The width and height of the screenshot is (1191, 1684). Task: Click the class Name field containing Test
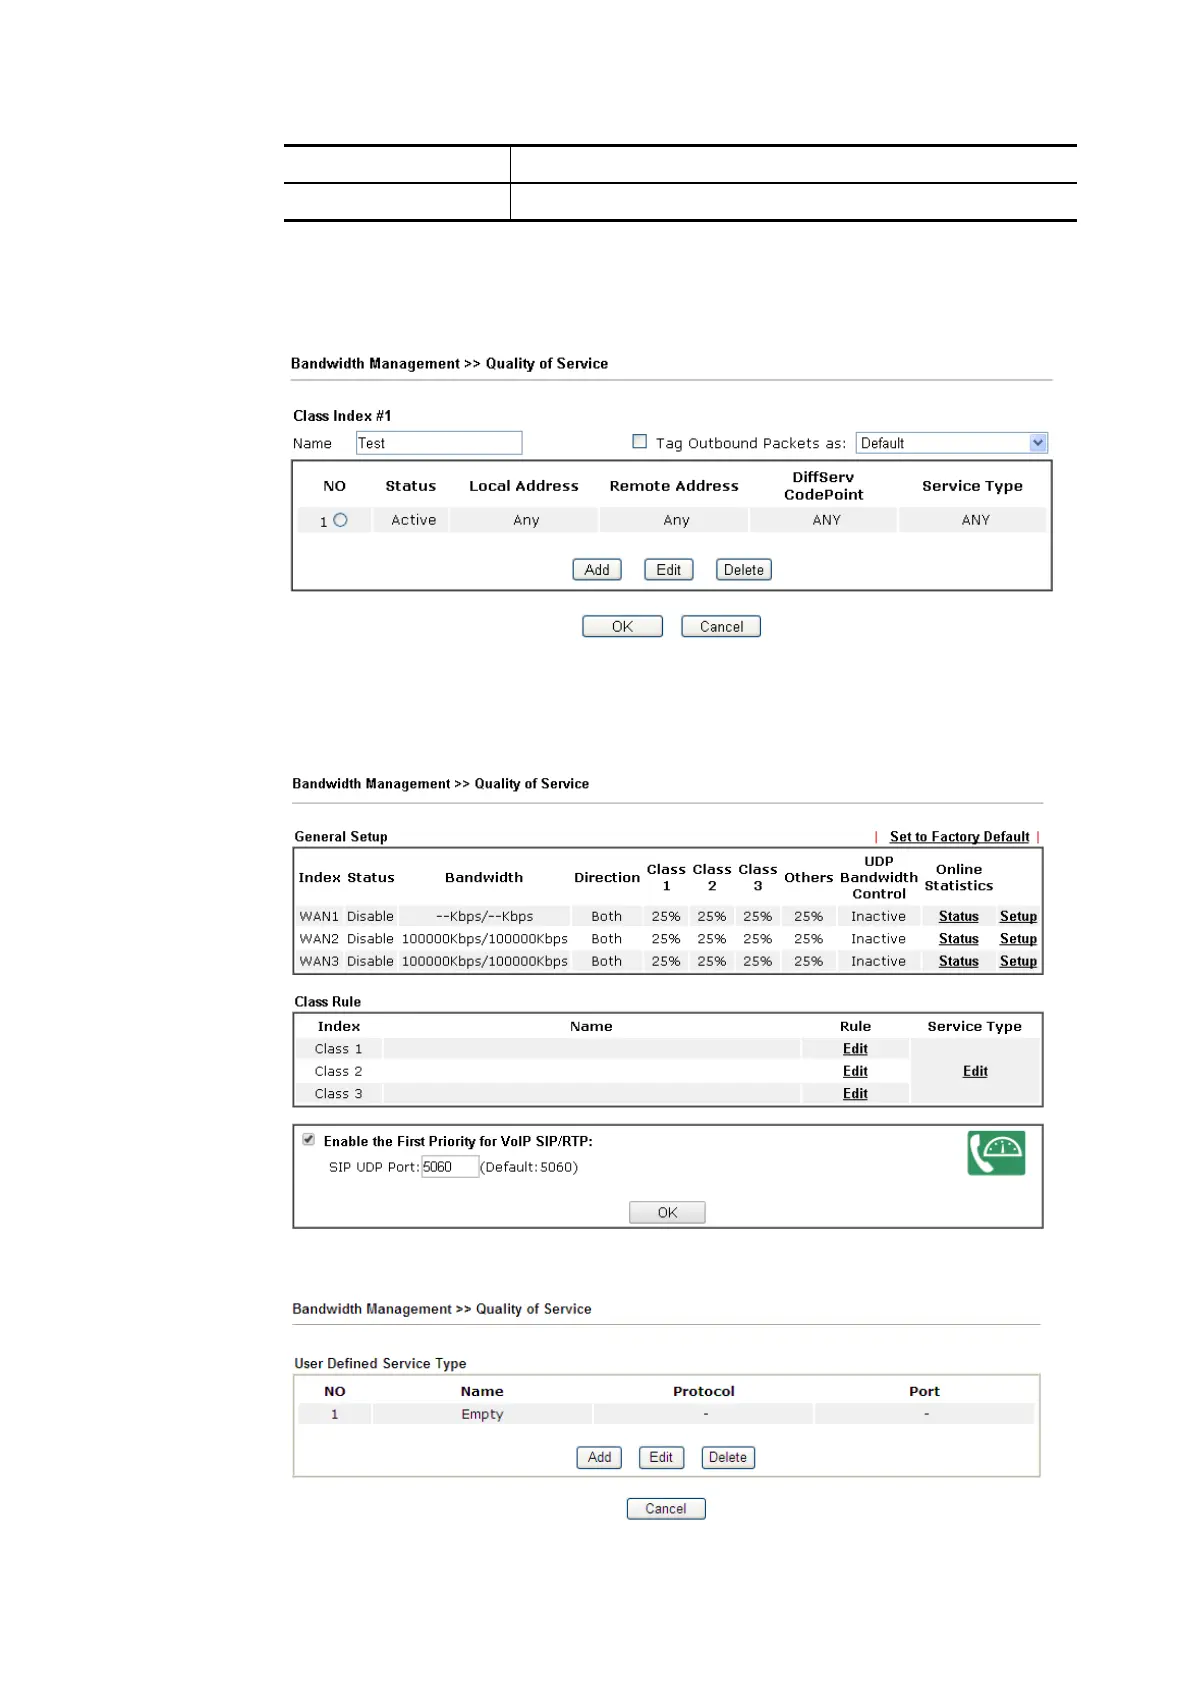coord(439,442)
